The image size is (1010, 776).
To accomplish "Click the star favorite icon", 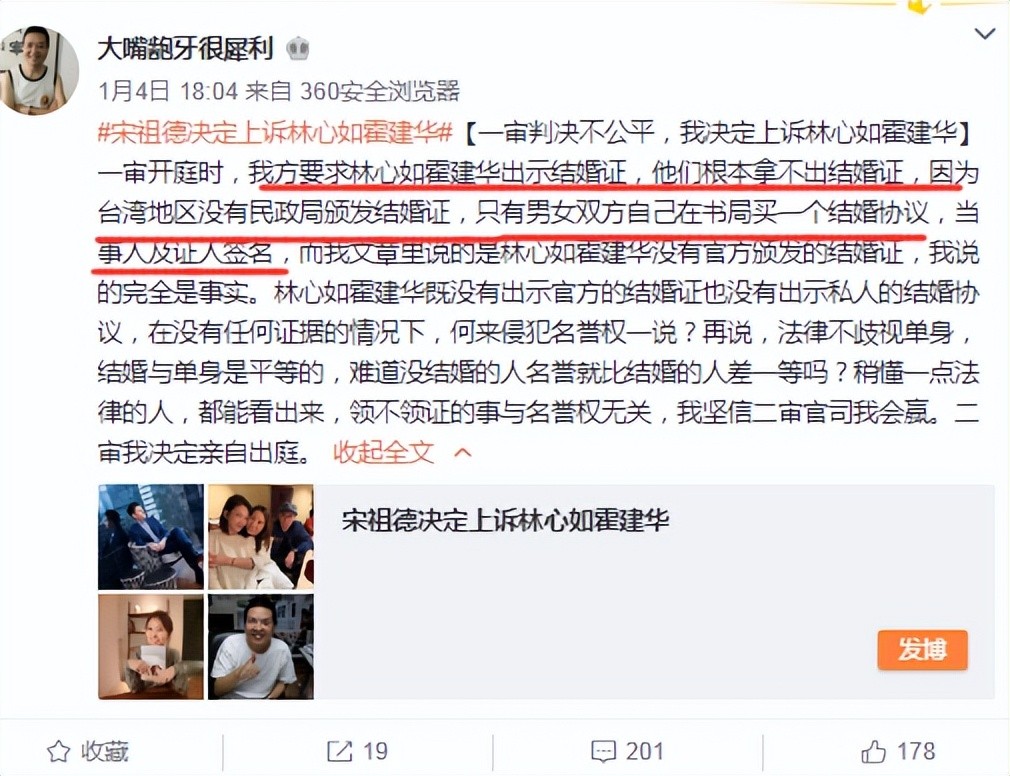I will coord(59,752).
